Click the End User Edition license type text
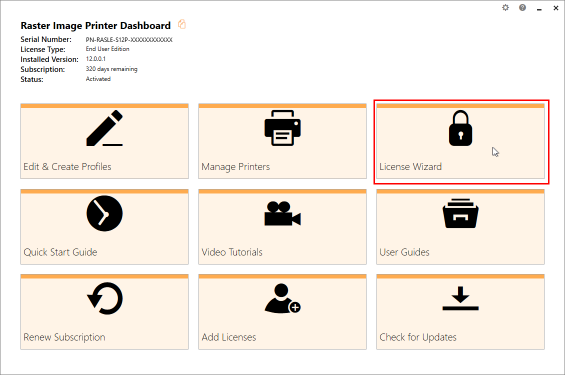The height and width of the screenshot is (375, 565). click(107, 49)
